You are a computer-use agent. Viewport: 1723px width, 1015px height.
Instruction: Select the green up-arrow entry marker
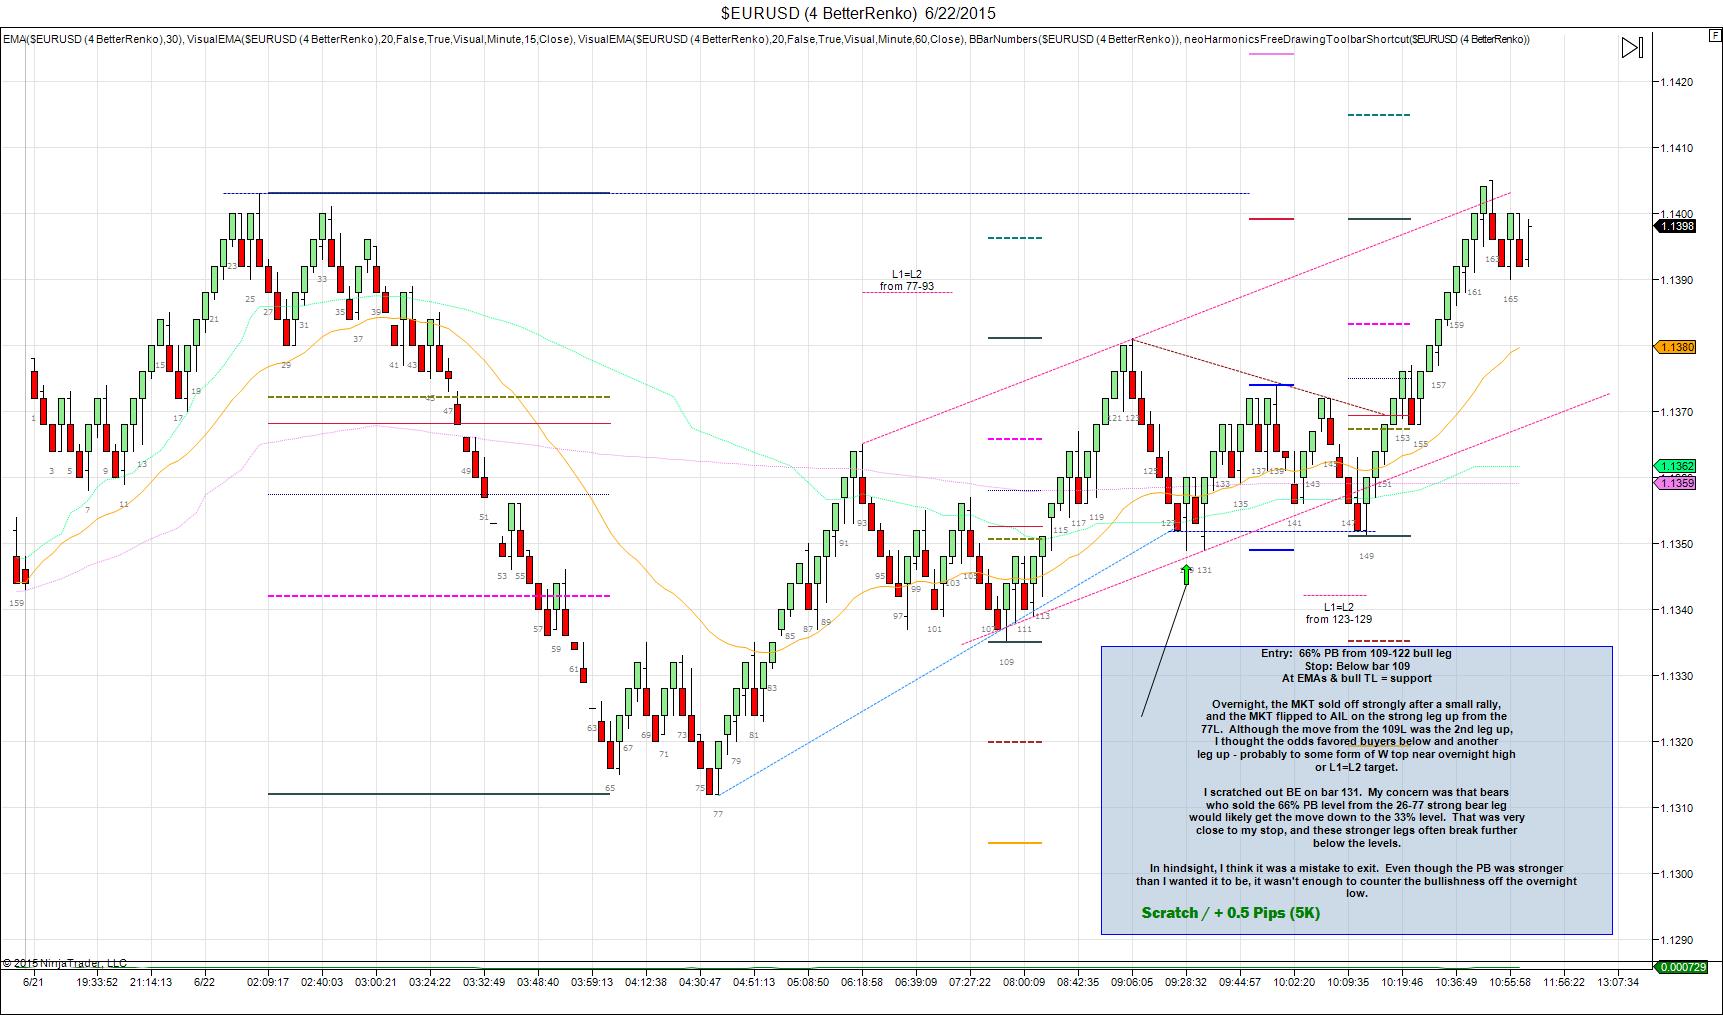(x=1187, y=573)
